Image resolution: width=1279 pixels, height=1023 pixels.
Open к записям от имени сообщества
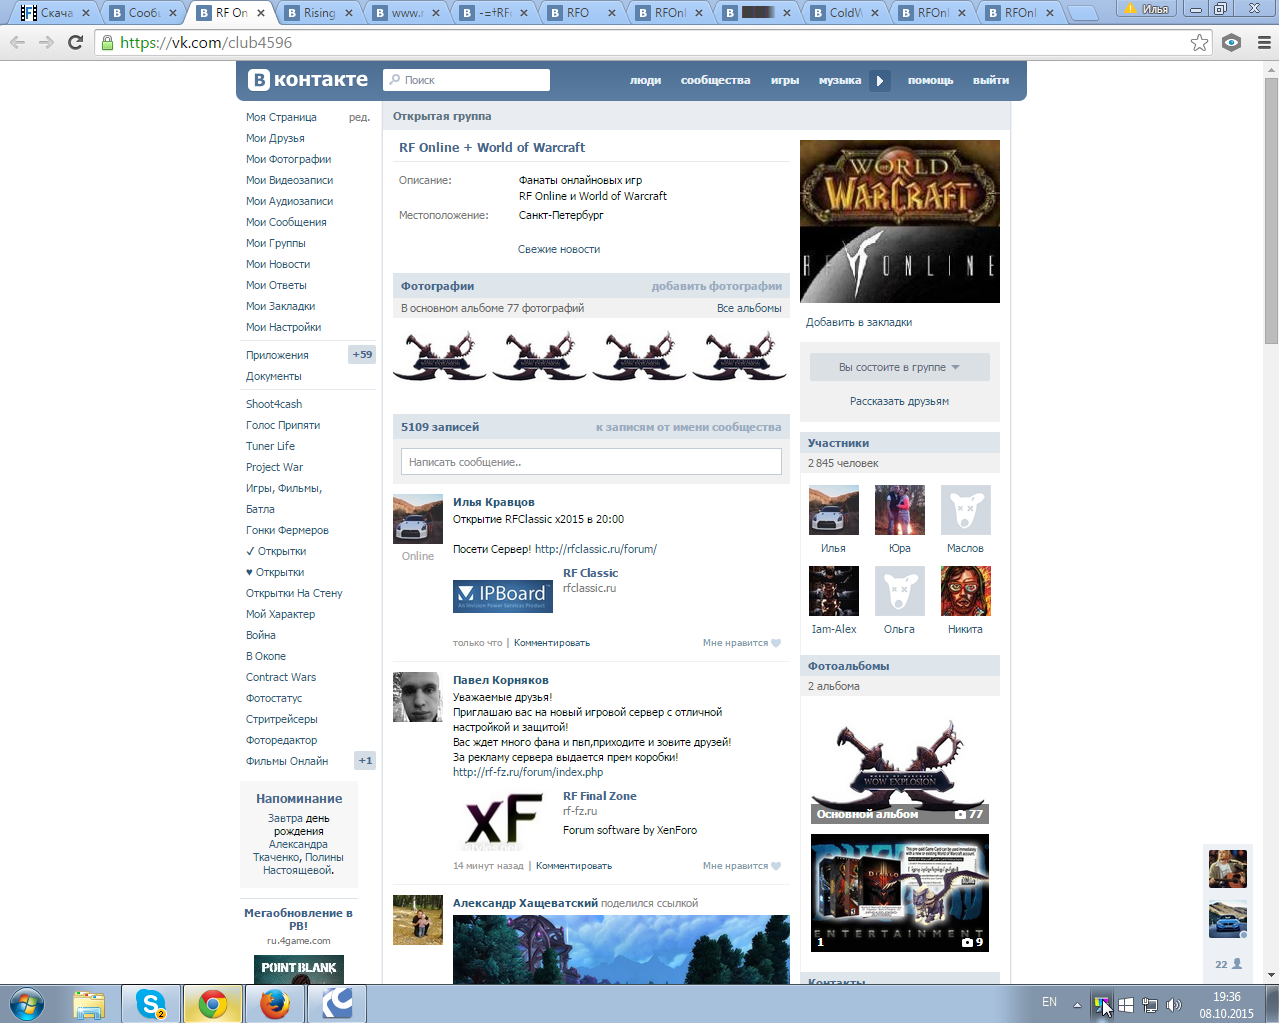(x=689, y=427)
